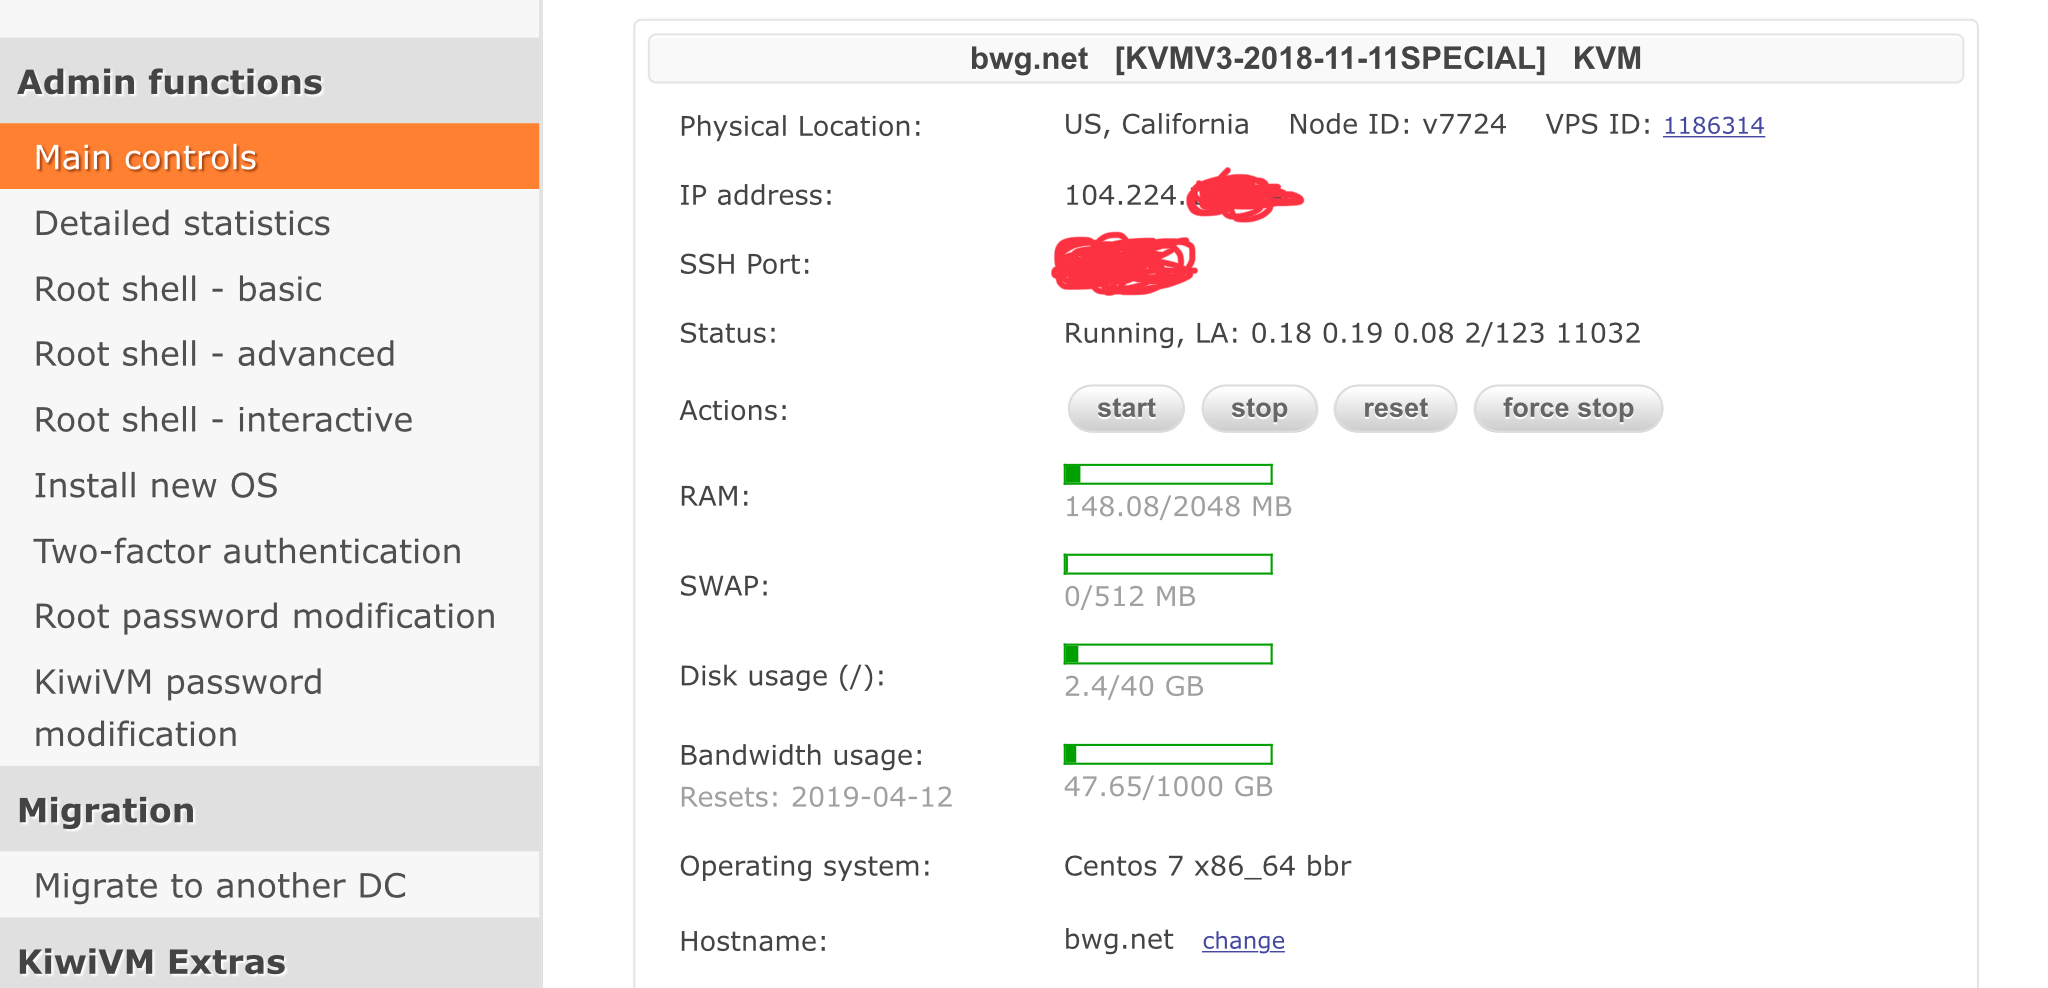This screenshot has width=2048, height=988.
Task: Click the RAM usage bar
Action: (x=1168, y=474)
